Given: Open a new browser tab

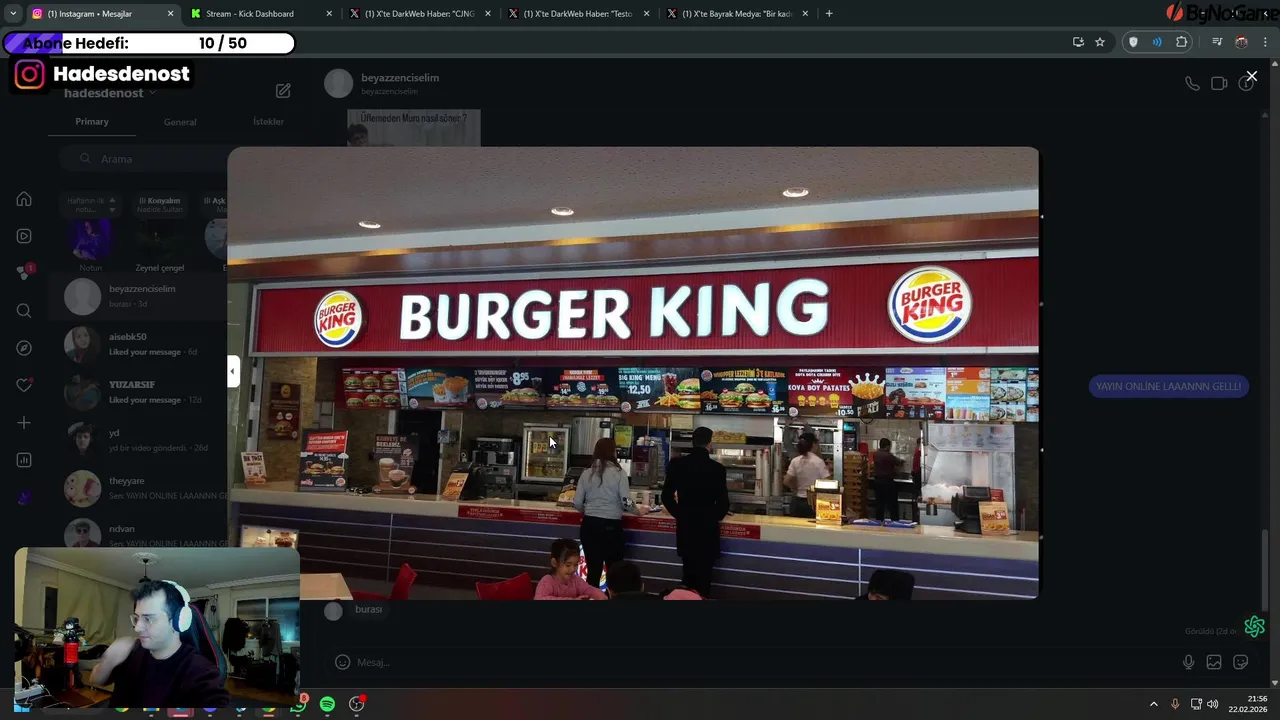Looking at the screenshot, I should [829, 14].
